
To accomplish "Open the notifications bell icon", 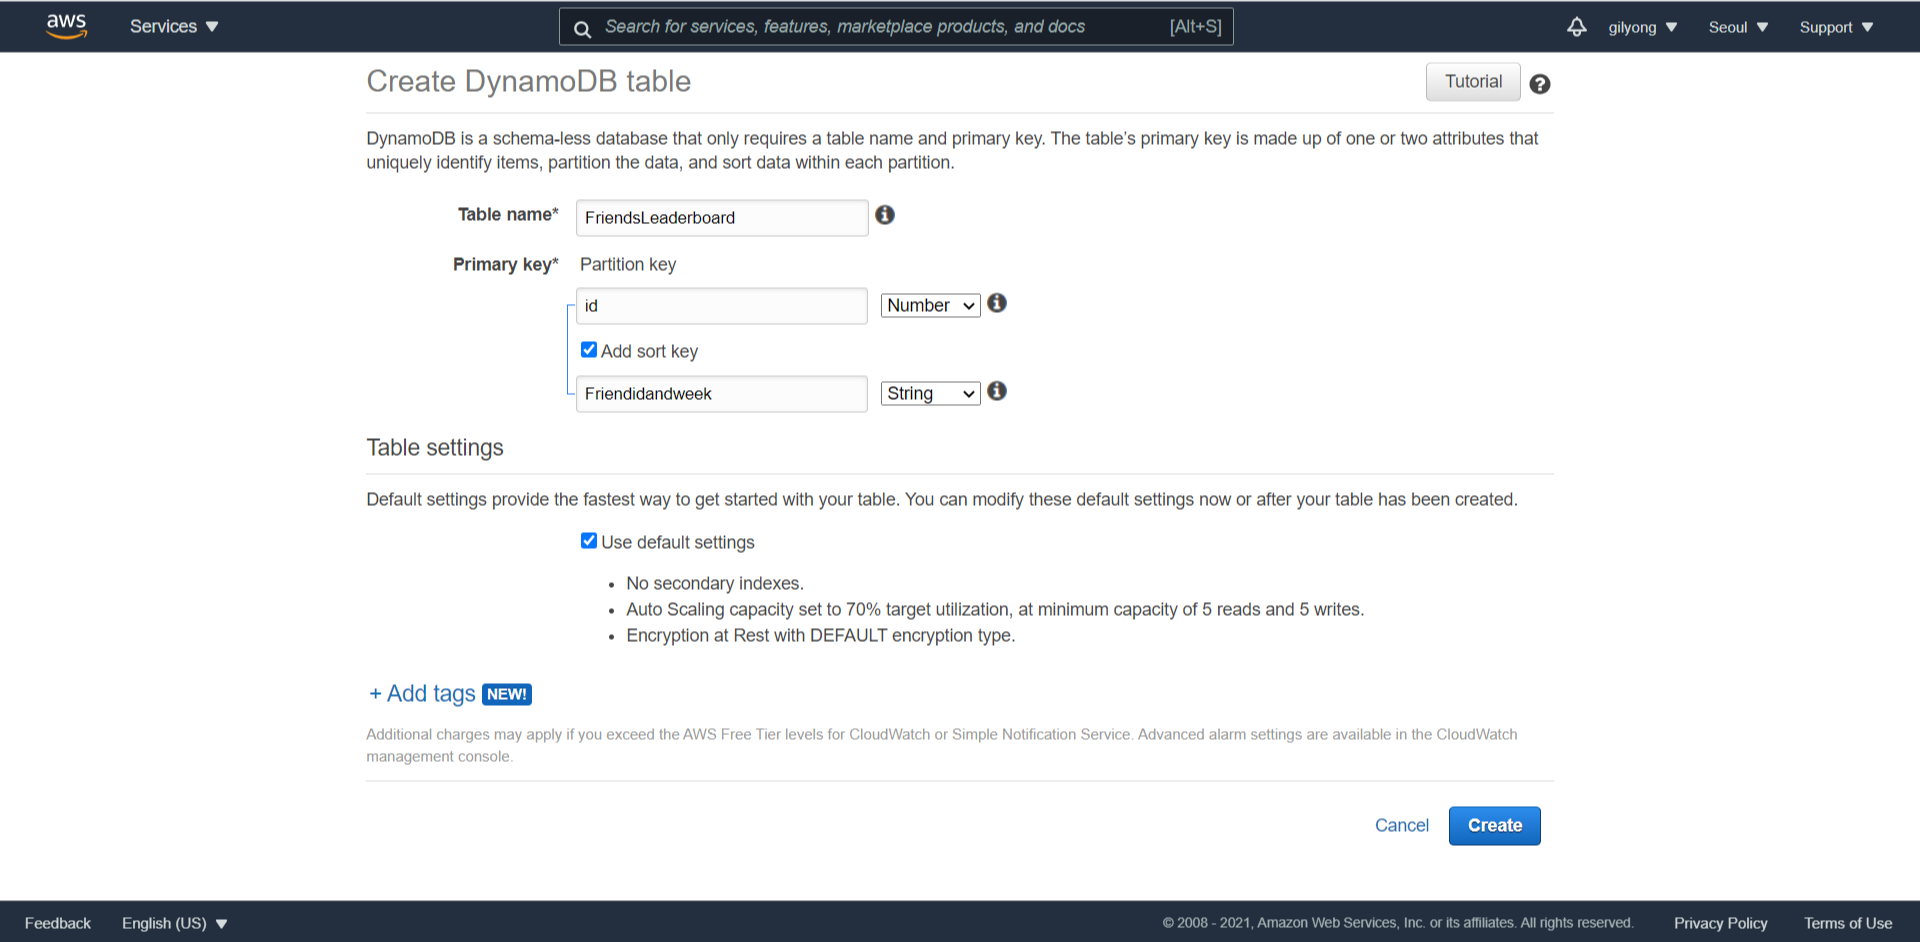I will [1576, 27].
